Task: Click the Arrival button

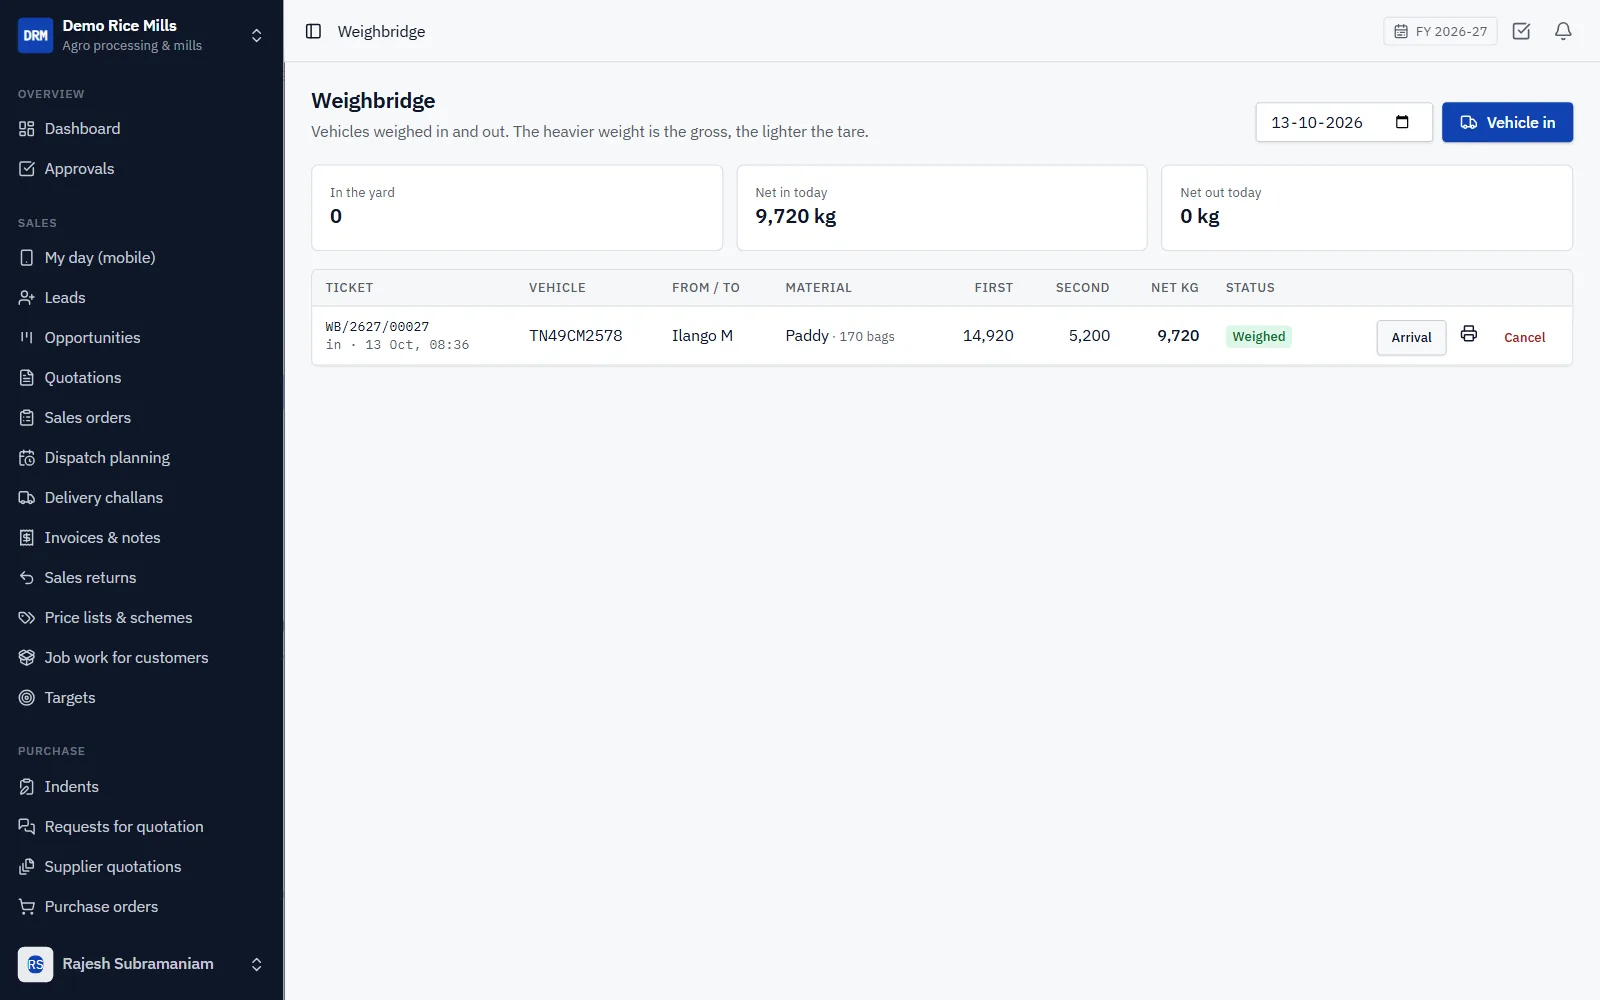Action: 1411,337
